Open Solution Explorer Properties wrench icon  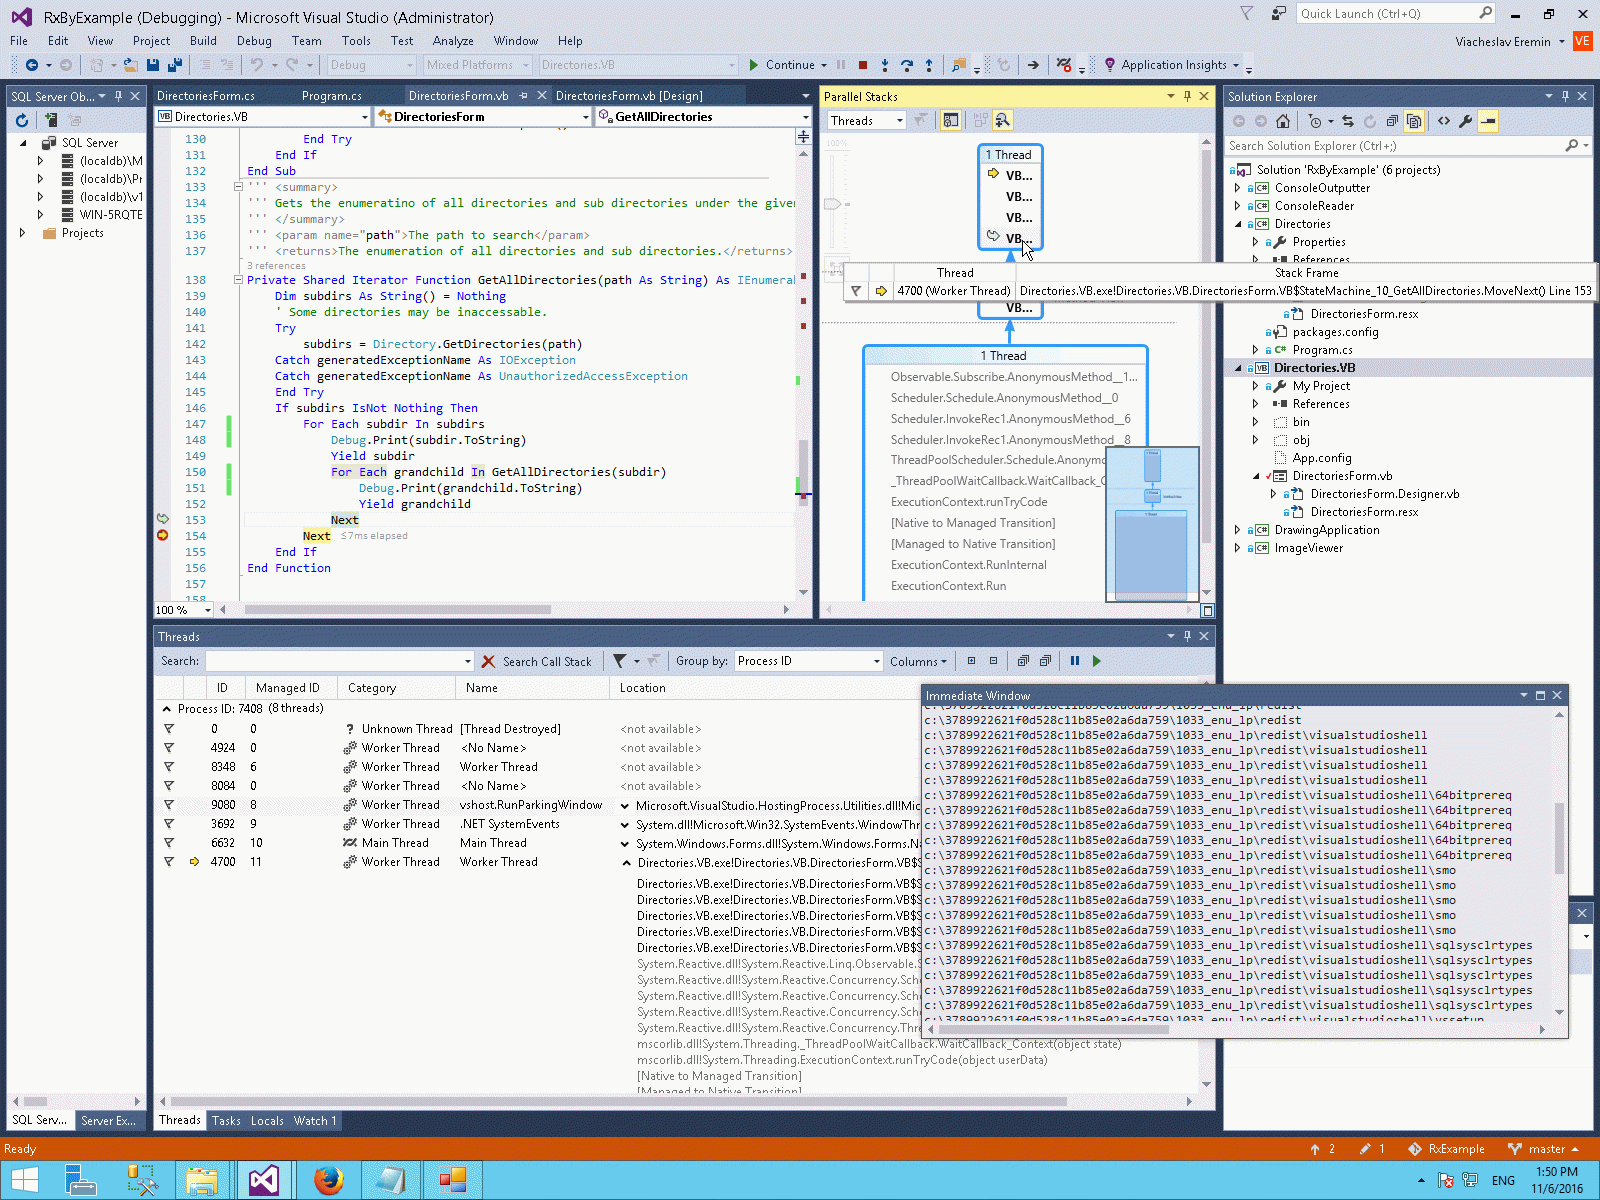pos(1465,121)
